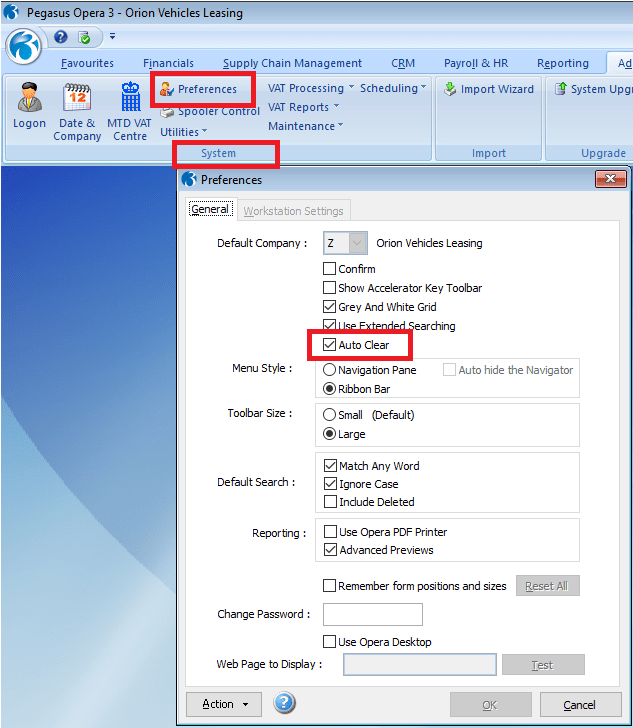633x728 pixels.
Task: Toggle Auto hide the Navigator checkbox
Action: pos(449,370)
